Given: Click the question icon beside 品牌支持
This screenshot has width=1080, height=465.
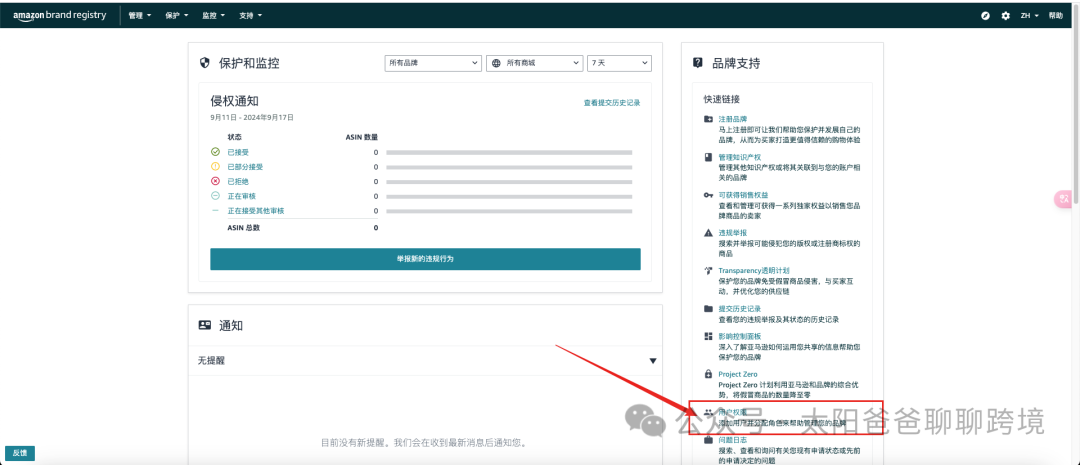Looking at the screenshot, I should 698,63.
